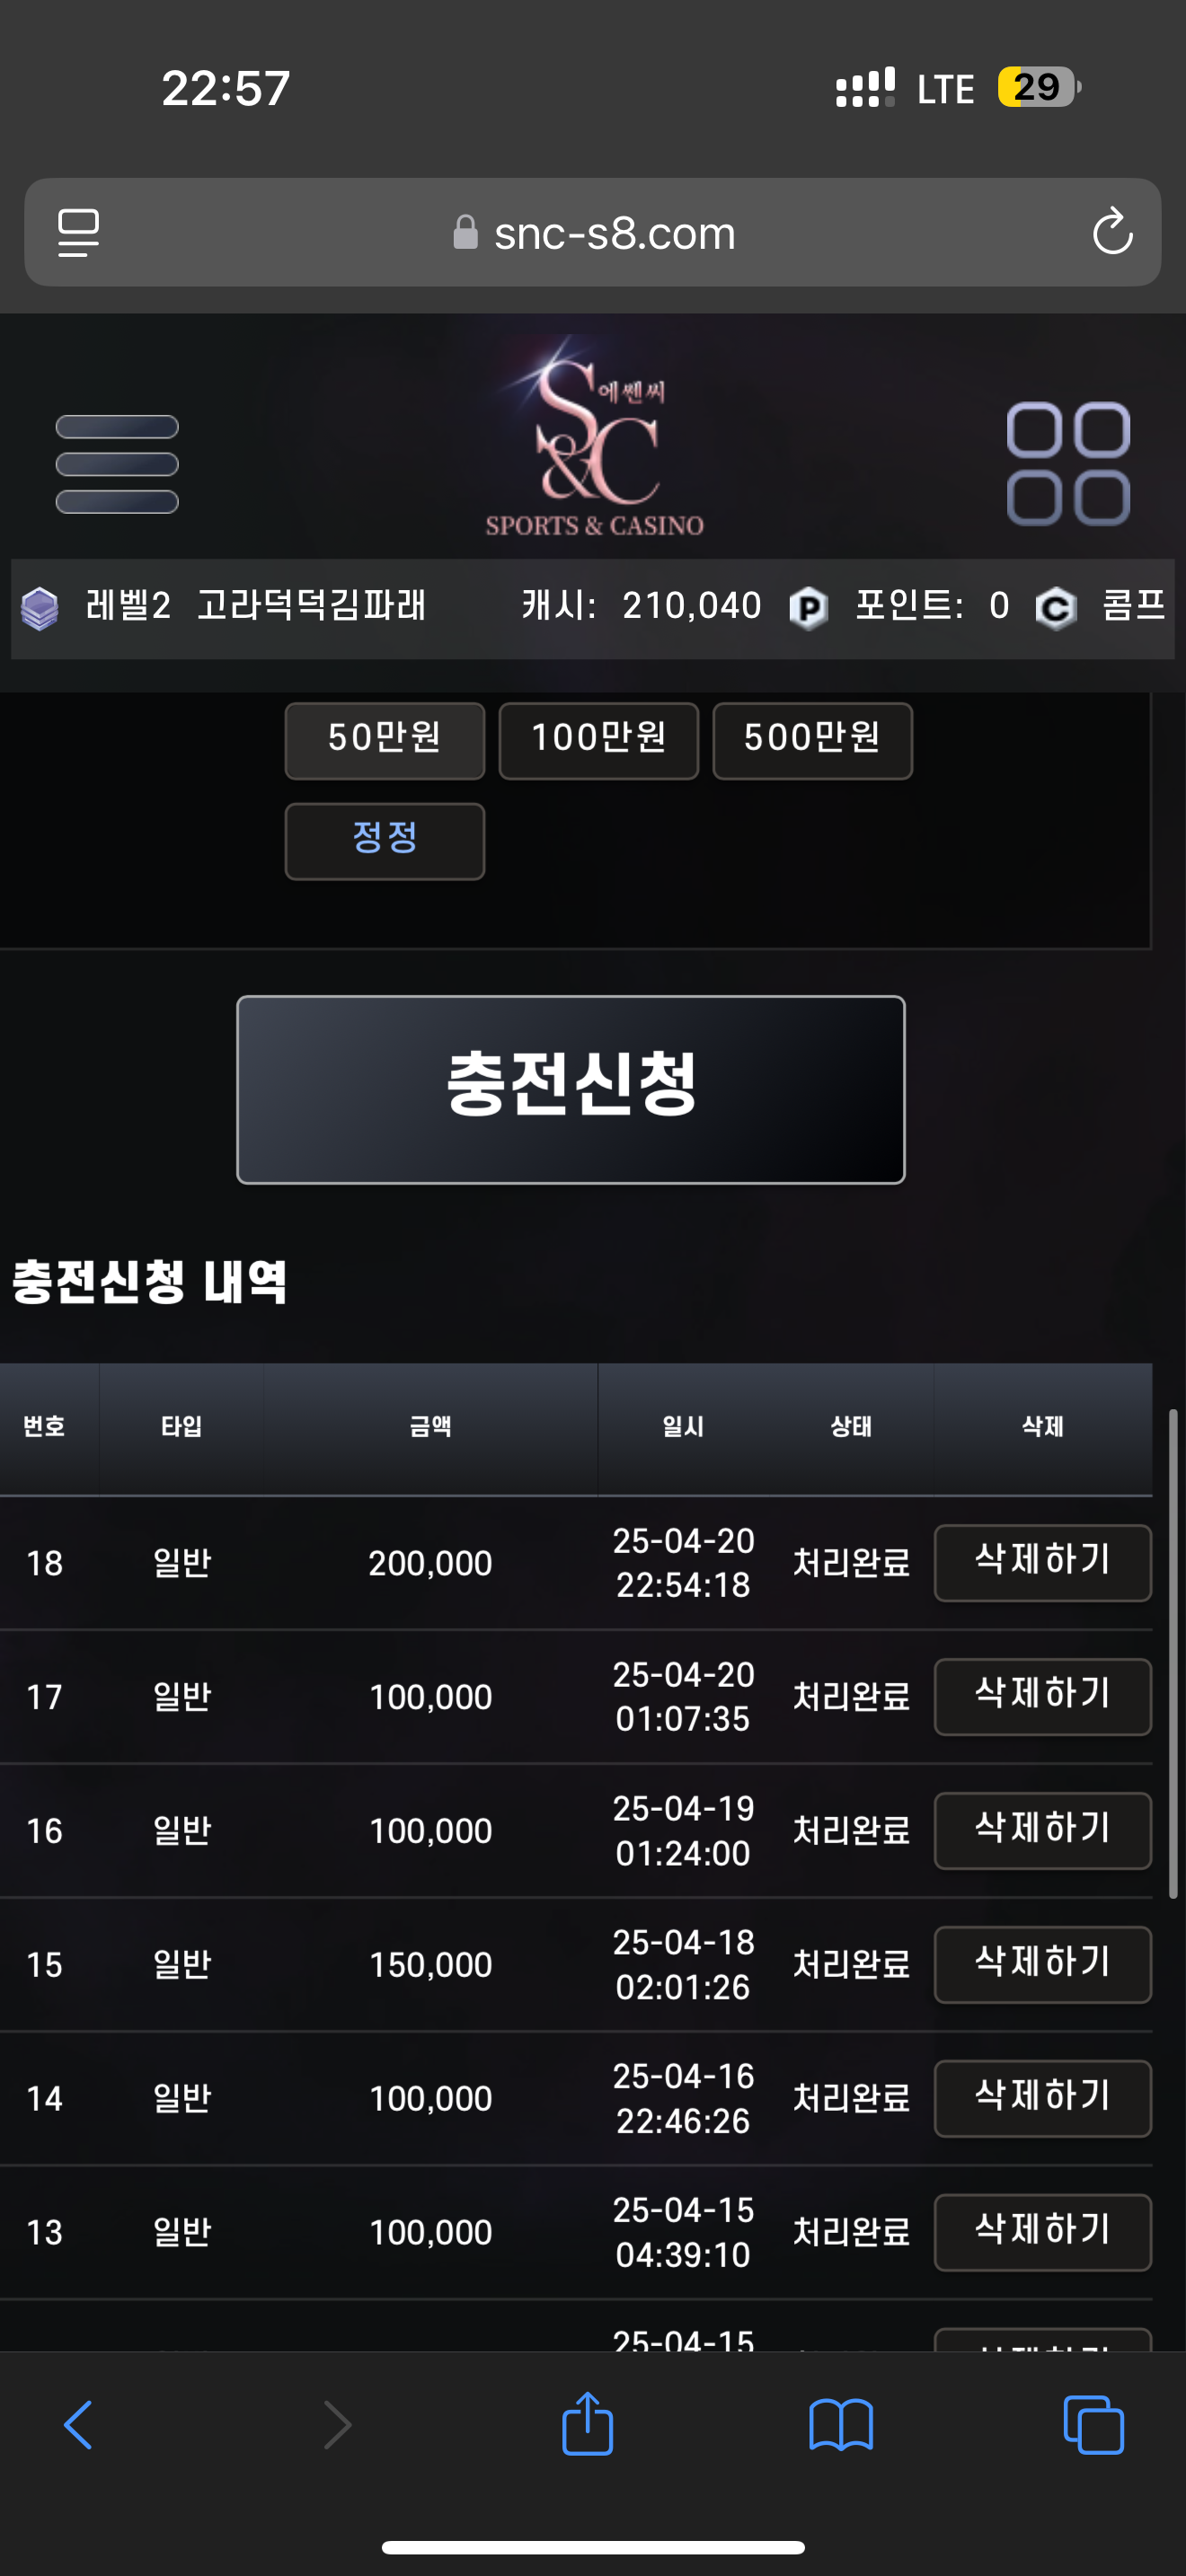The image size is (1186, 2576).
Task: Select the 500만원 amount button
Action: click(x=812, y=740)
